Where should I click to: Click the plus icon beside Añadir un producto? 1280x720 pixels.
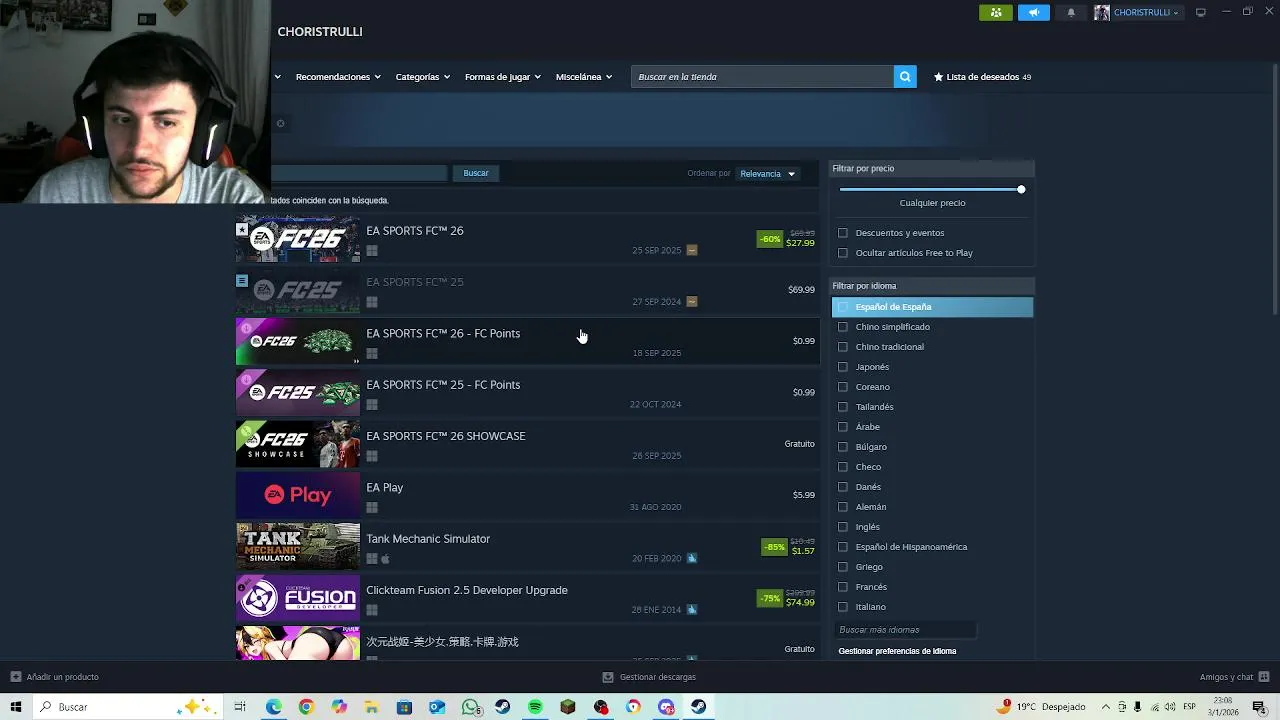pyautogui.click(x=15, y=677)
